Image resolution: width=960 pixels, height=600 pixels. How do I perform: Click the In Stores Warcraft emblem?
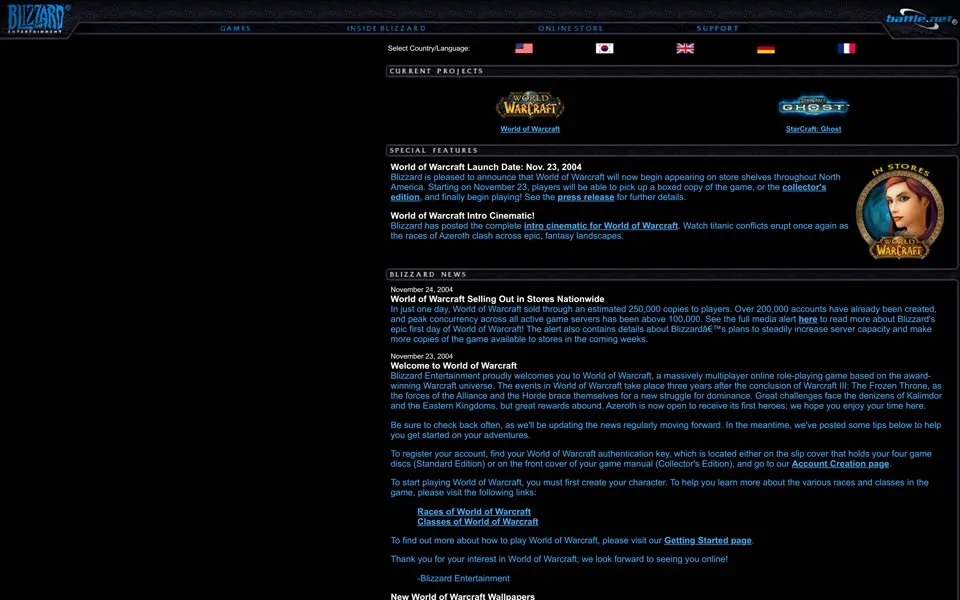click(899, 212)
